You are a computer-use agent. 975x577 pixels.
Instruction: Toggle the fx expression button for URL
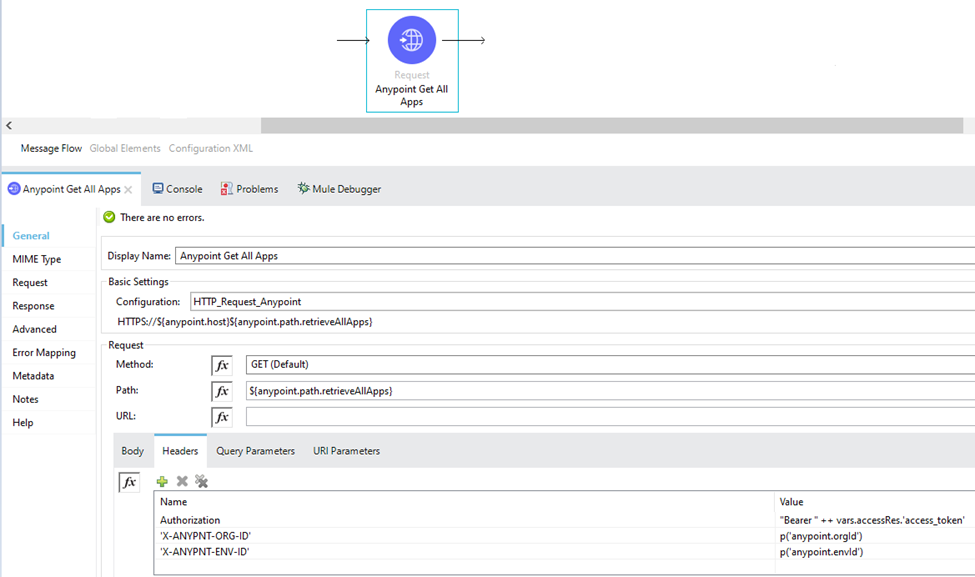tap(222, 417)
